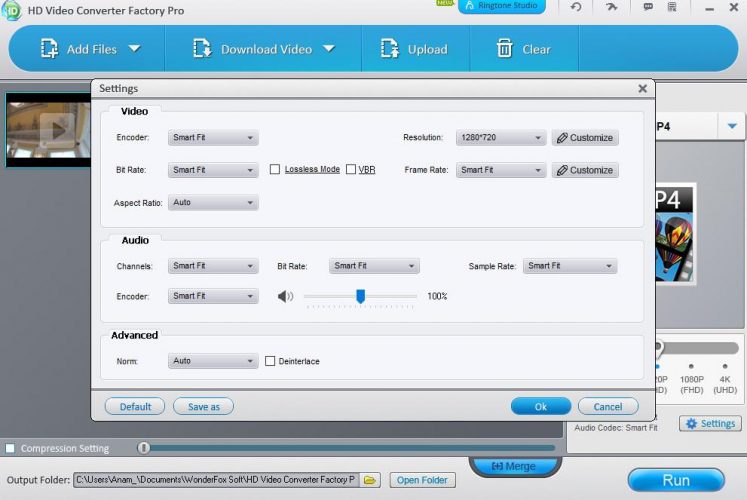The image size is (747, 500).
Task: Enable the VBR checkbox
Action: 351,170
